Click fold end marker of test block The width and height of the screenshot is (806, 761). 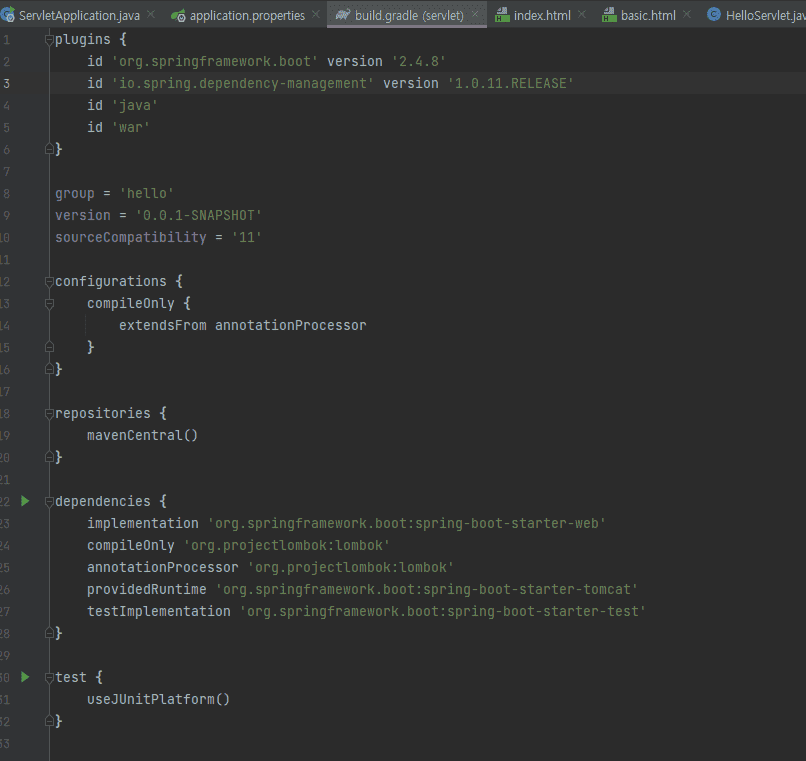(x=49, y=721)
